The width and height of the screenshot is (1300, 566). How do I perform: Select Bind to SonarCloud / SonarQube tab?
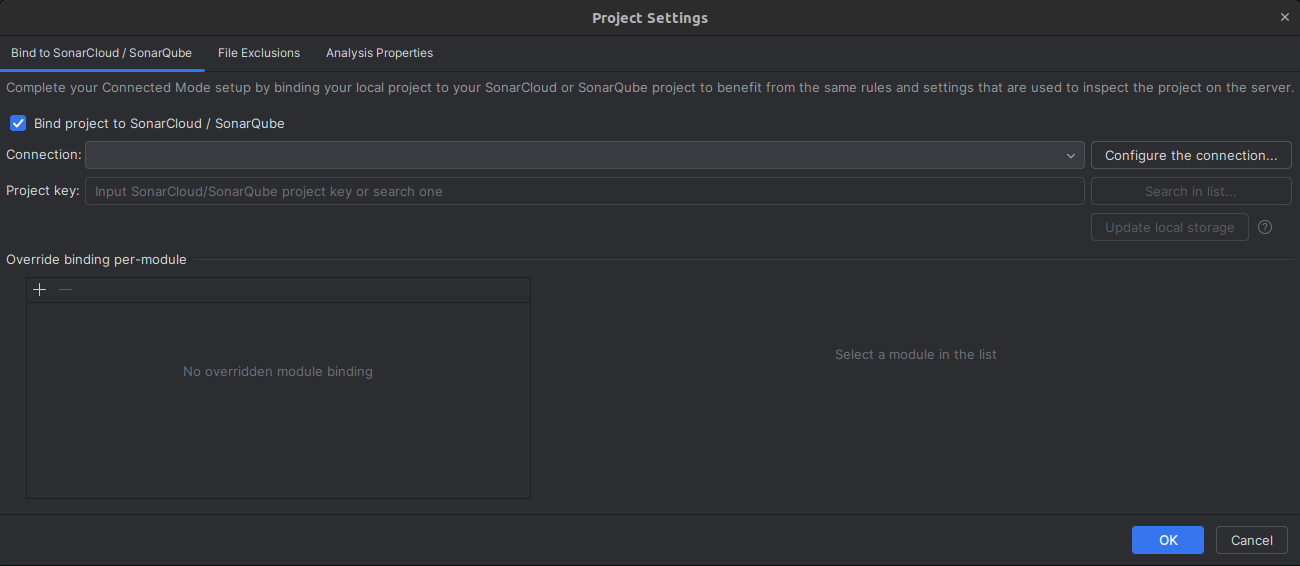(x=101, y=53)
